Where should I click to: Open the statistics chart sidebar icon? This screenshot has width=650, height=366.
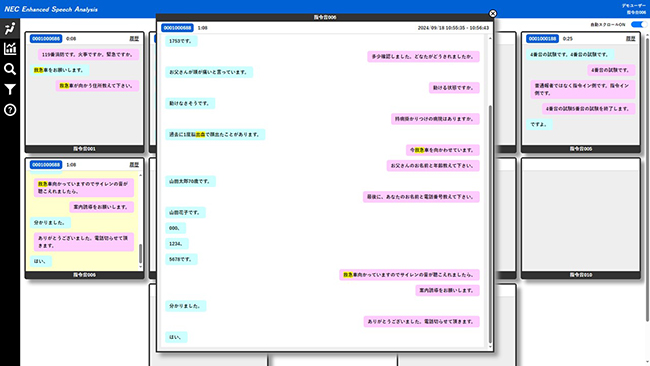(x=10, y=48)
